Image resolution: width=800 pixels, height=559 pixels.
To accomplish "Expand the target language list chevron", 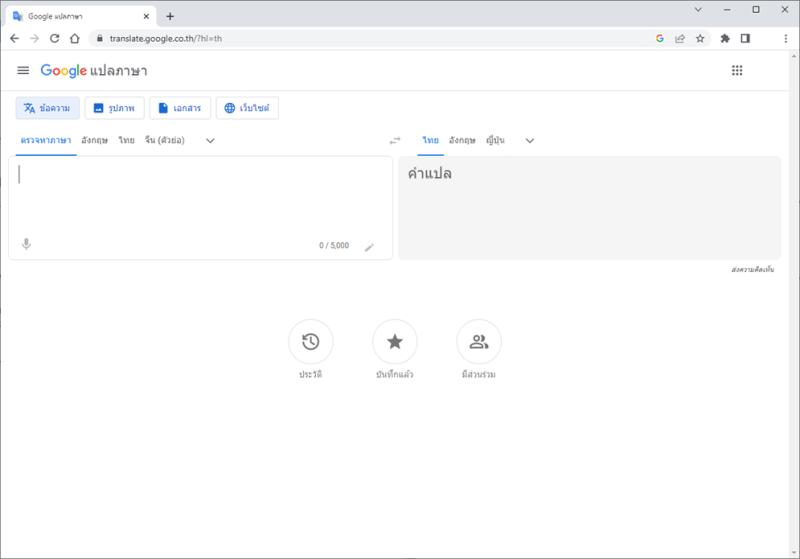I will (x=530, y=141).
